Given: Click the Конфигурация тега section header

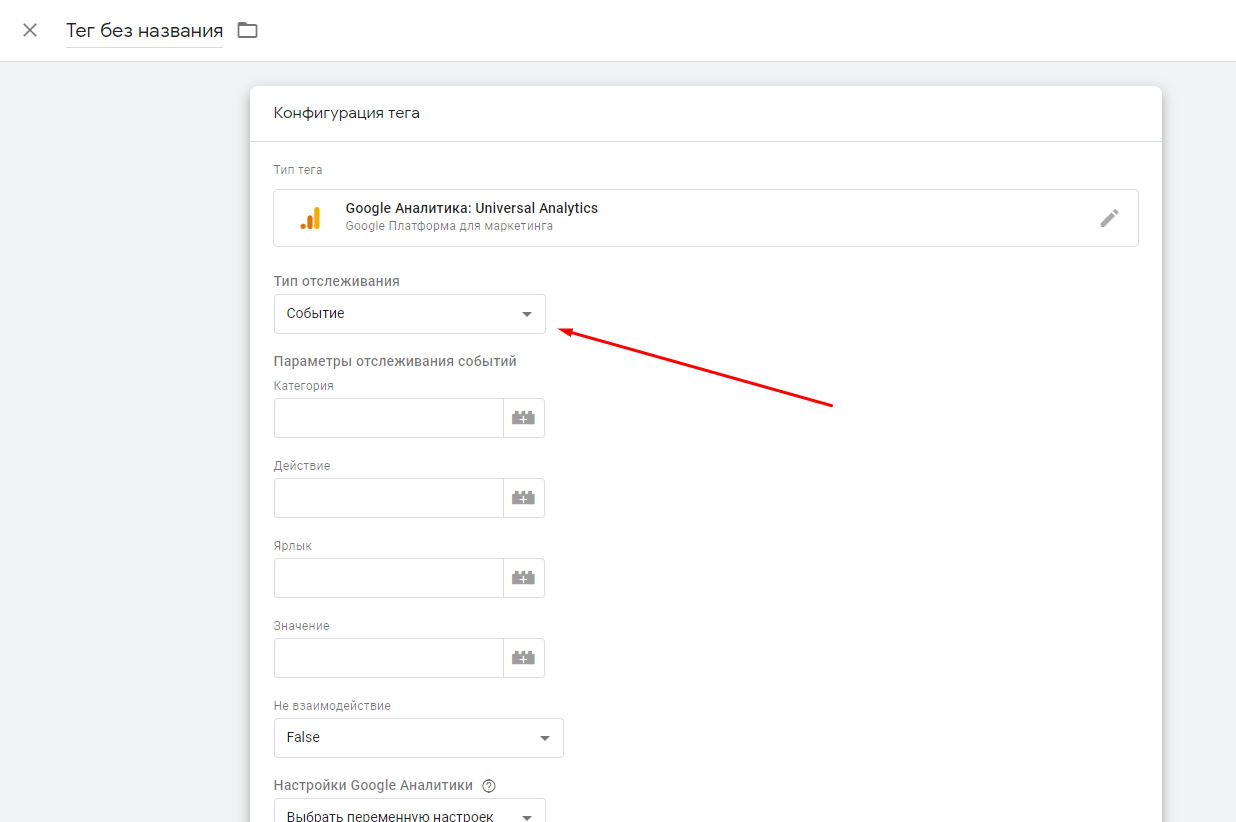Looking at the screenshot, I should click(x=346, y=113).
